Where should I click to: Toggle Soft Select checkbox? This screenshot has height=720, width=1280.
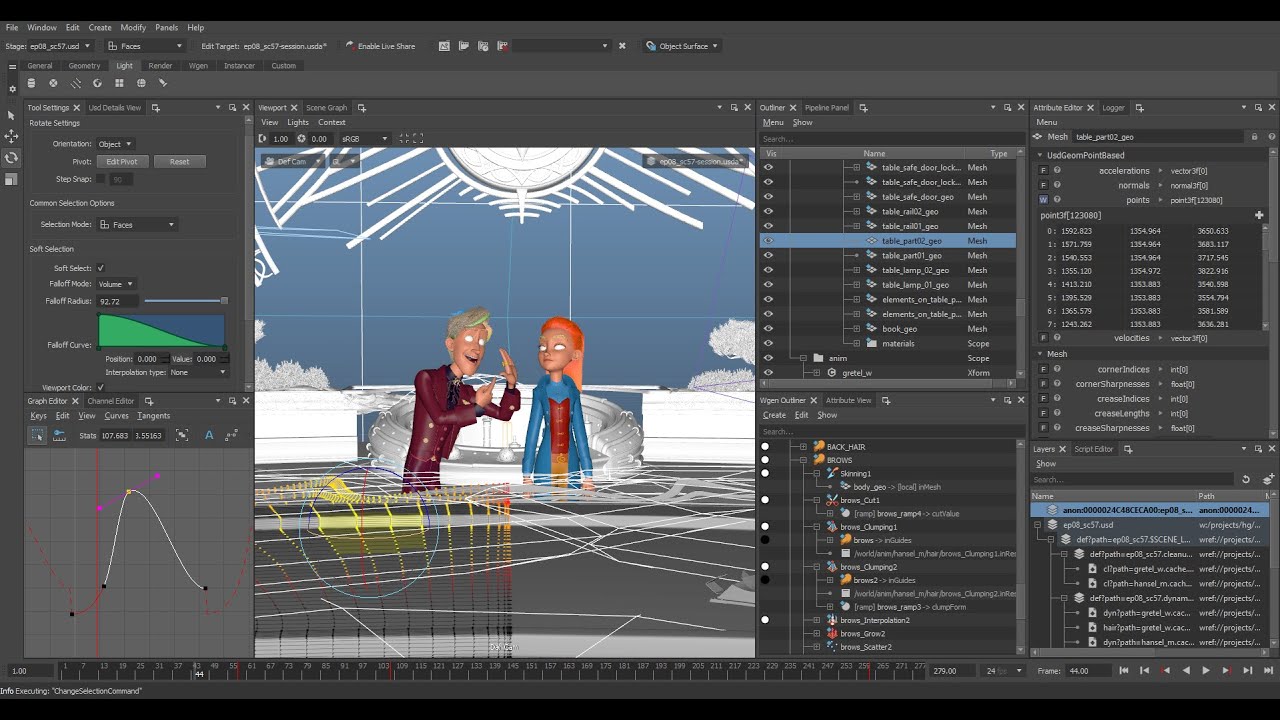[x=100, y=268]
